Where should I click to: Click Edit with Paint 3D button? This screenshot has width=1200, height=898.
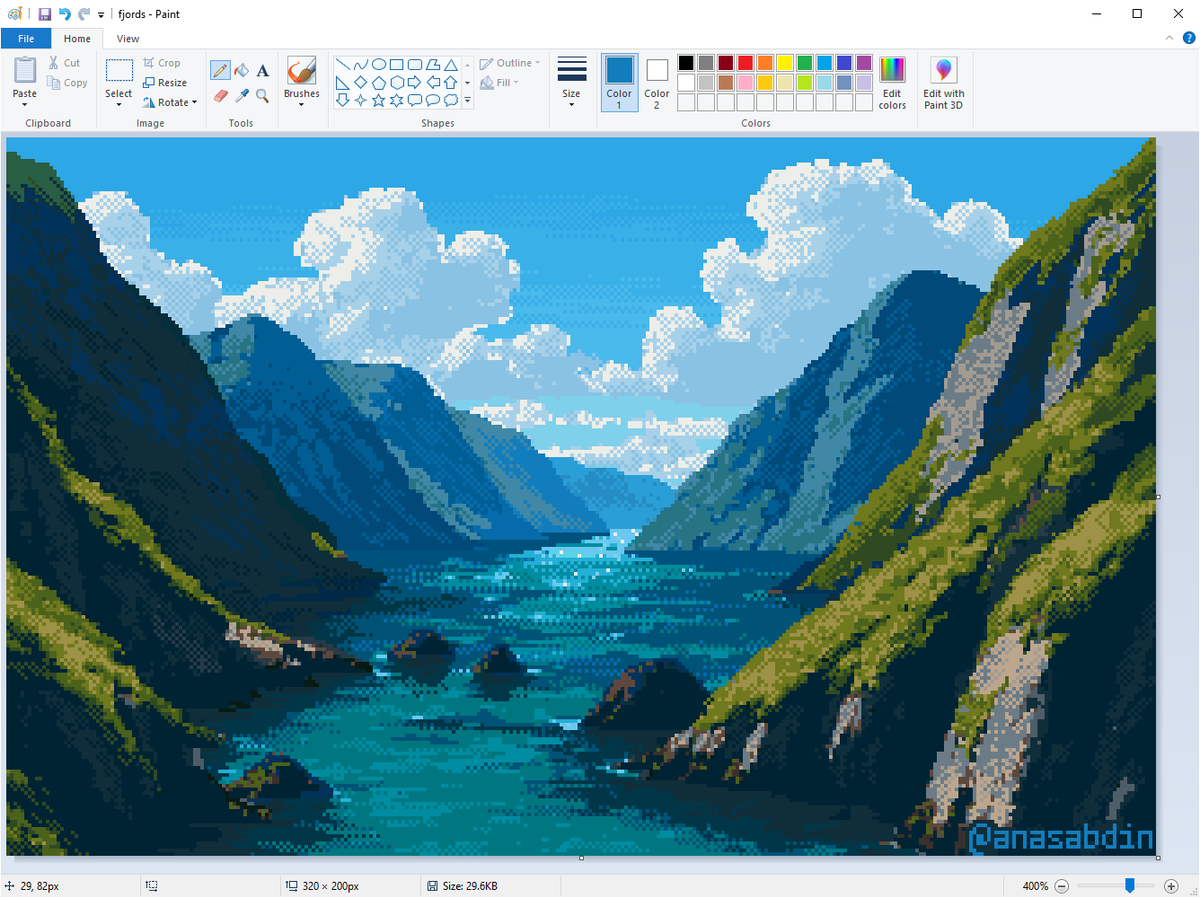(943, 82)
